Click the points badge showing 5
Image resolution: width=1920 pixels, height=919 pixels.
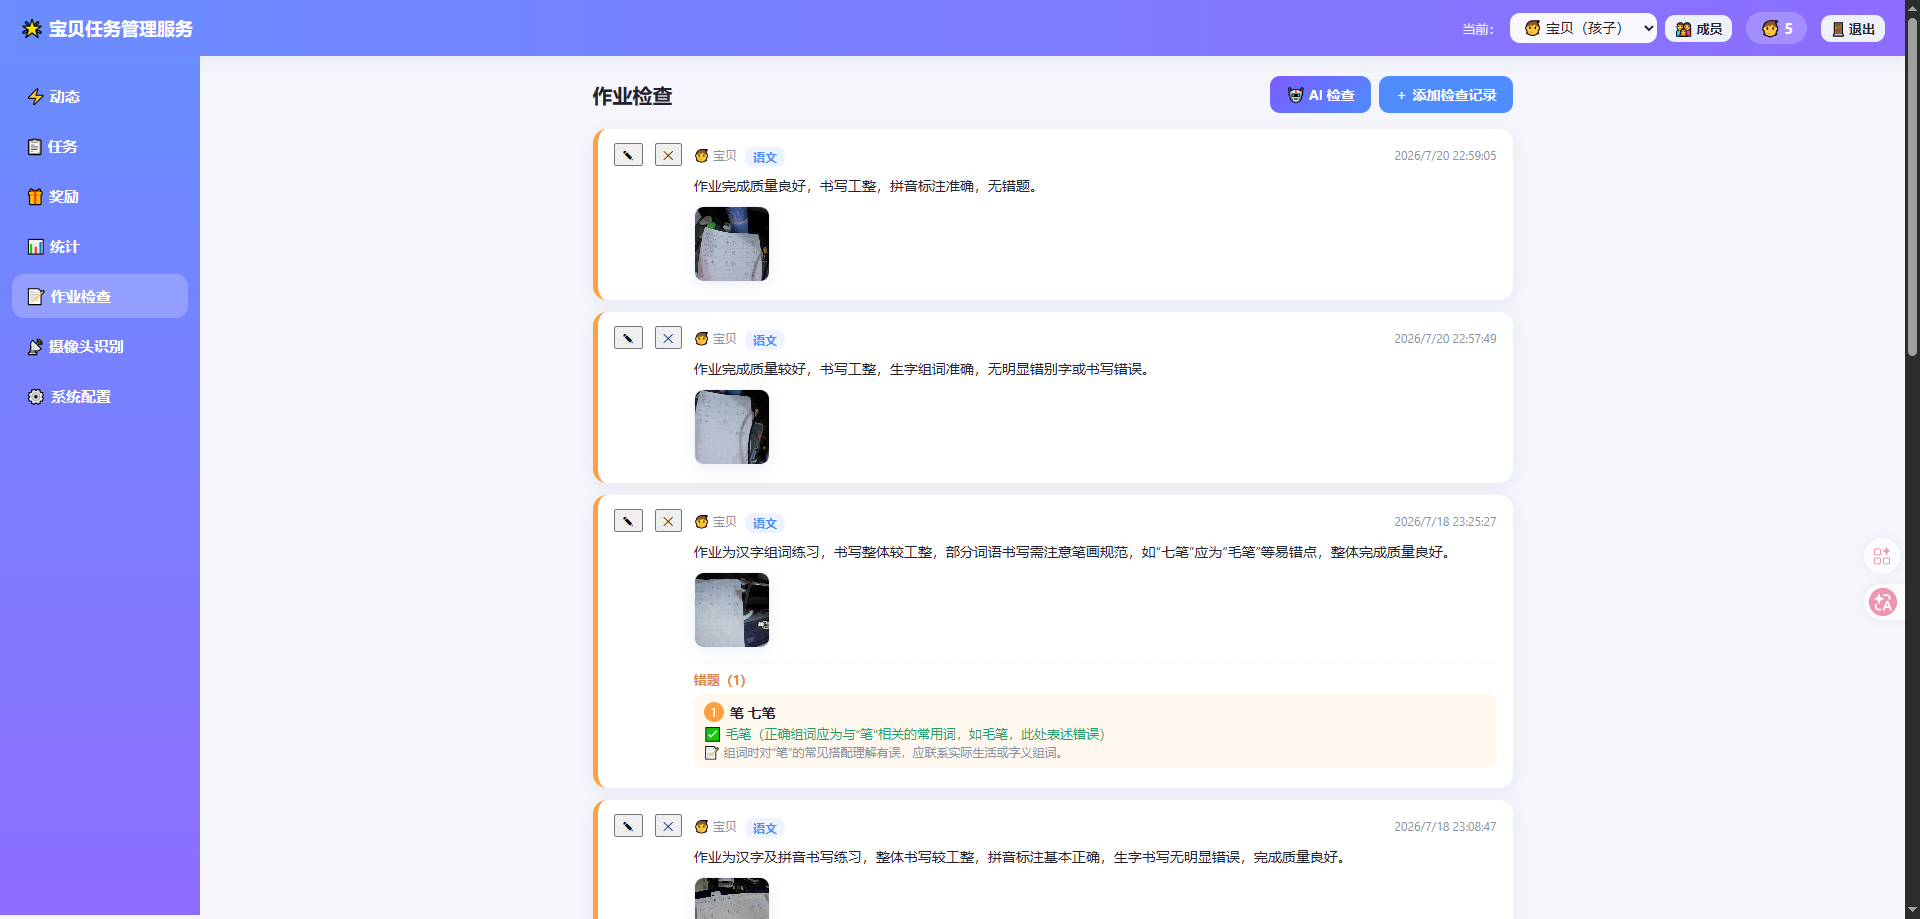pos(1776,28)
